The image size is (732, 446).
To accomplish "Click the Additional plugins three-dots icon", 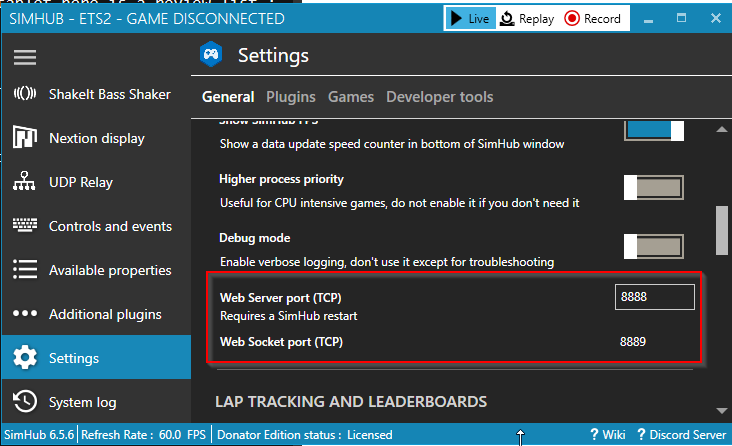I will click(25, 313).
